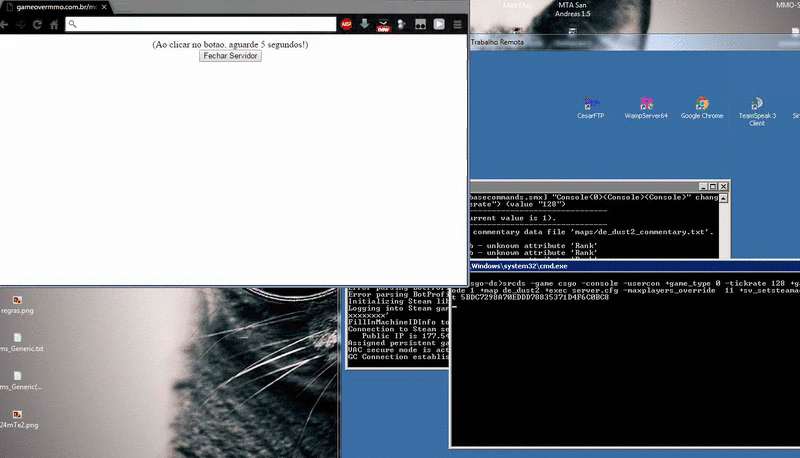Viewport: 800px width, 458px height.
Task: Click the blue download arrow extension icon
Action: (364, 24)
